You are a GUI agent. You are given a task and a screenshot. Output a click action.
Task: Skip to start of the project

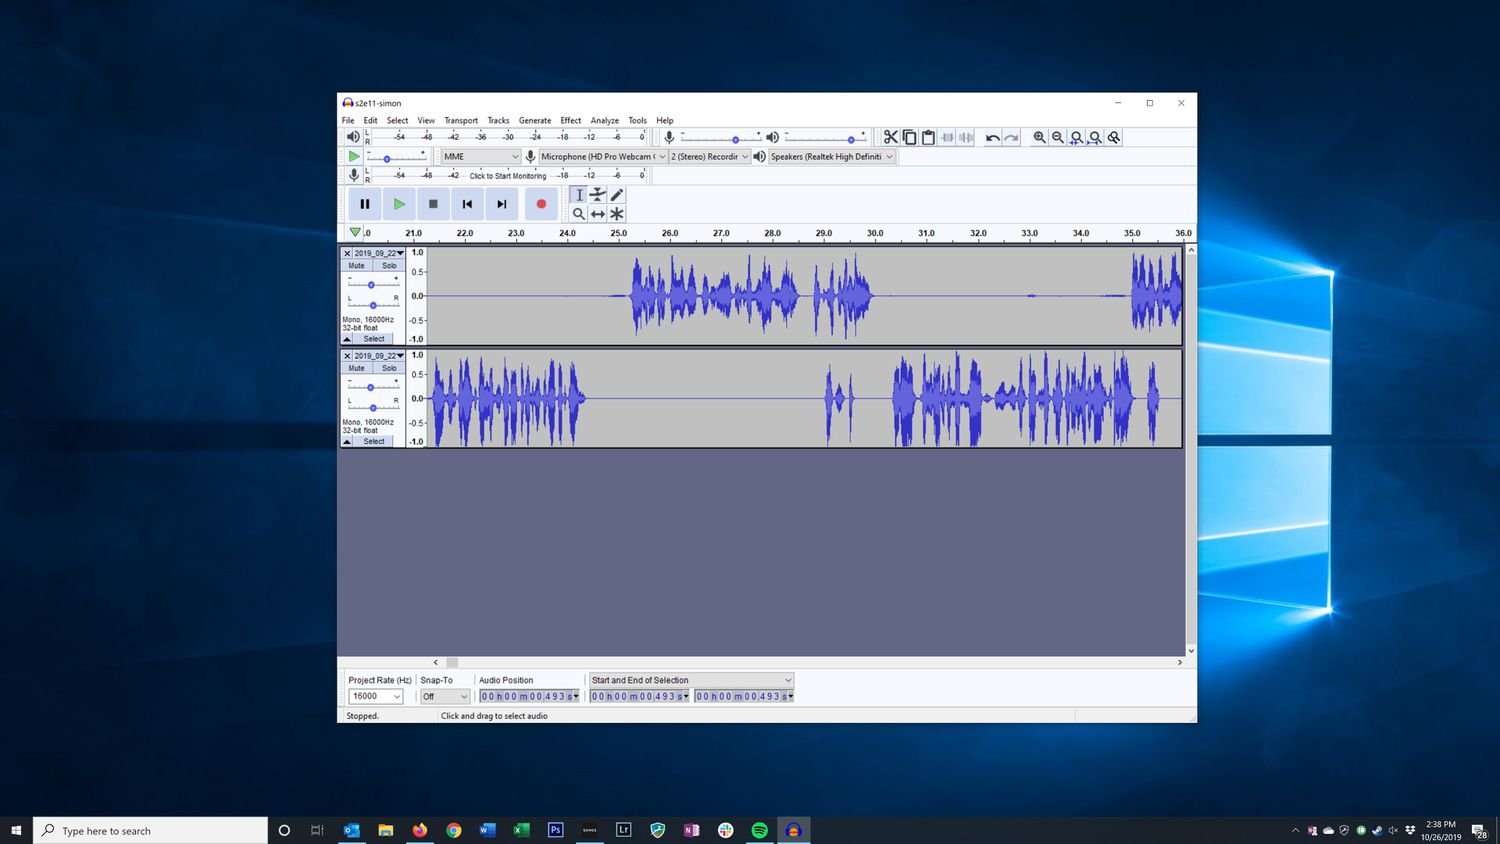click(x=467, y=204)
